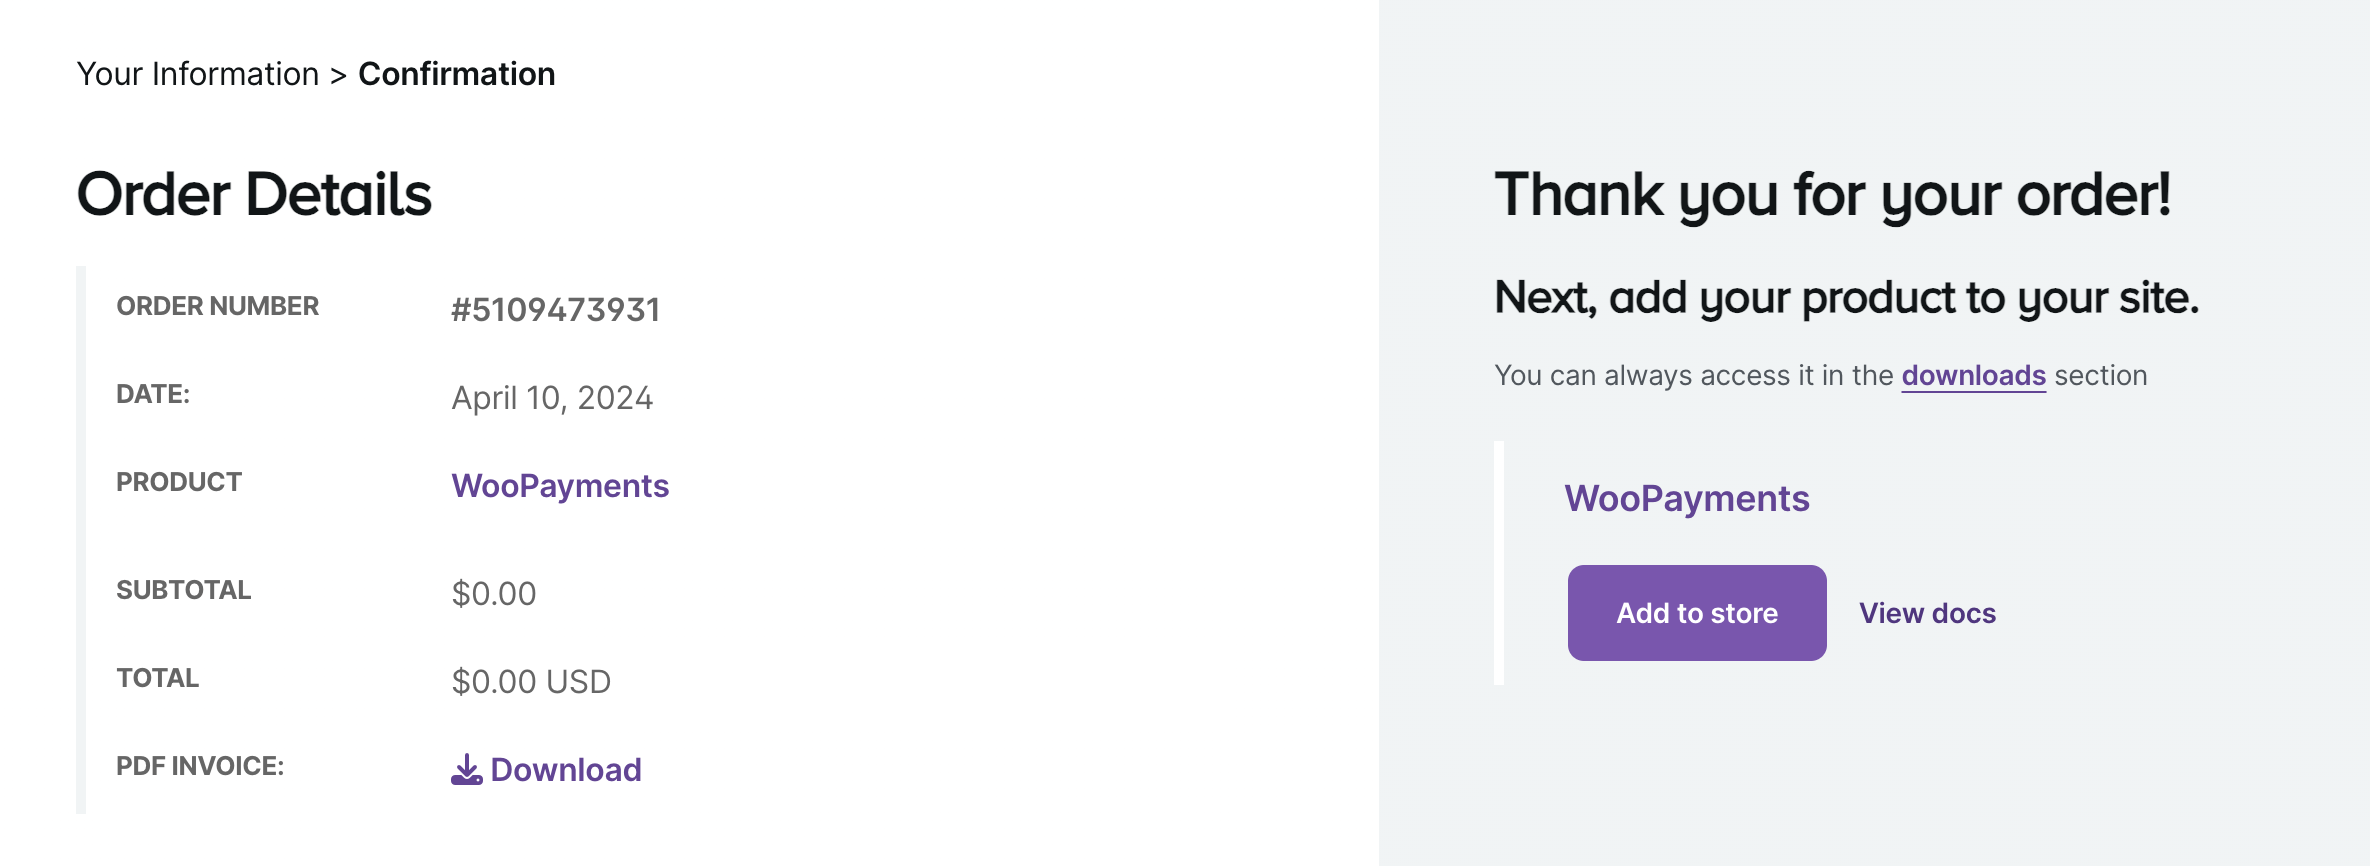Click the ORDER NUMBER label

pos(217,306)
